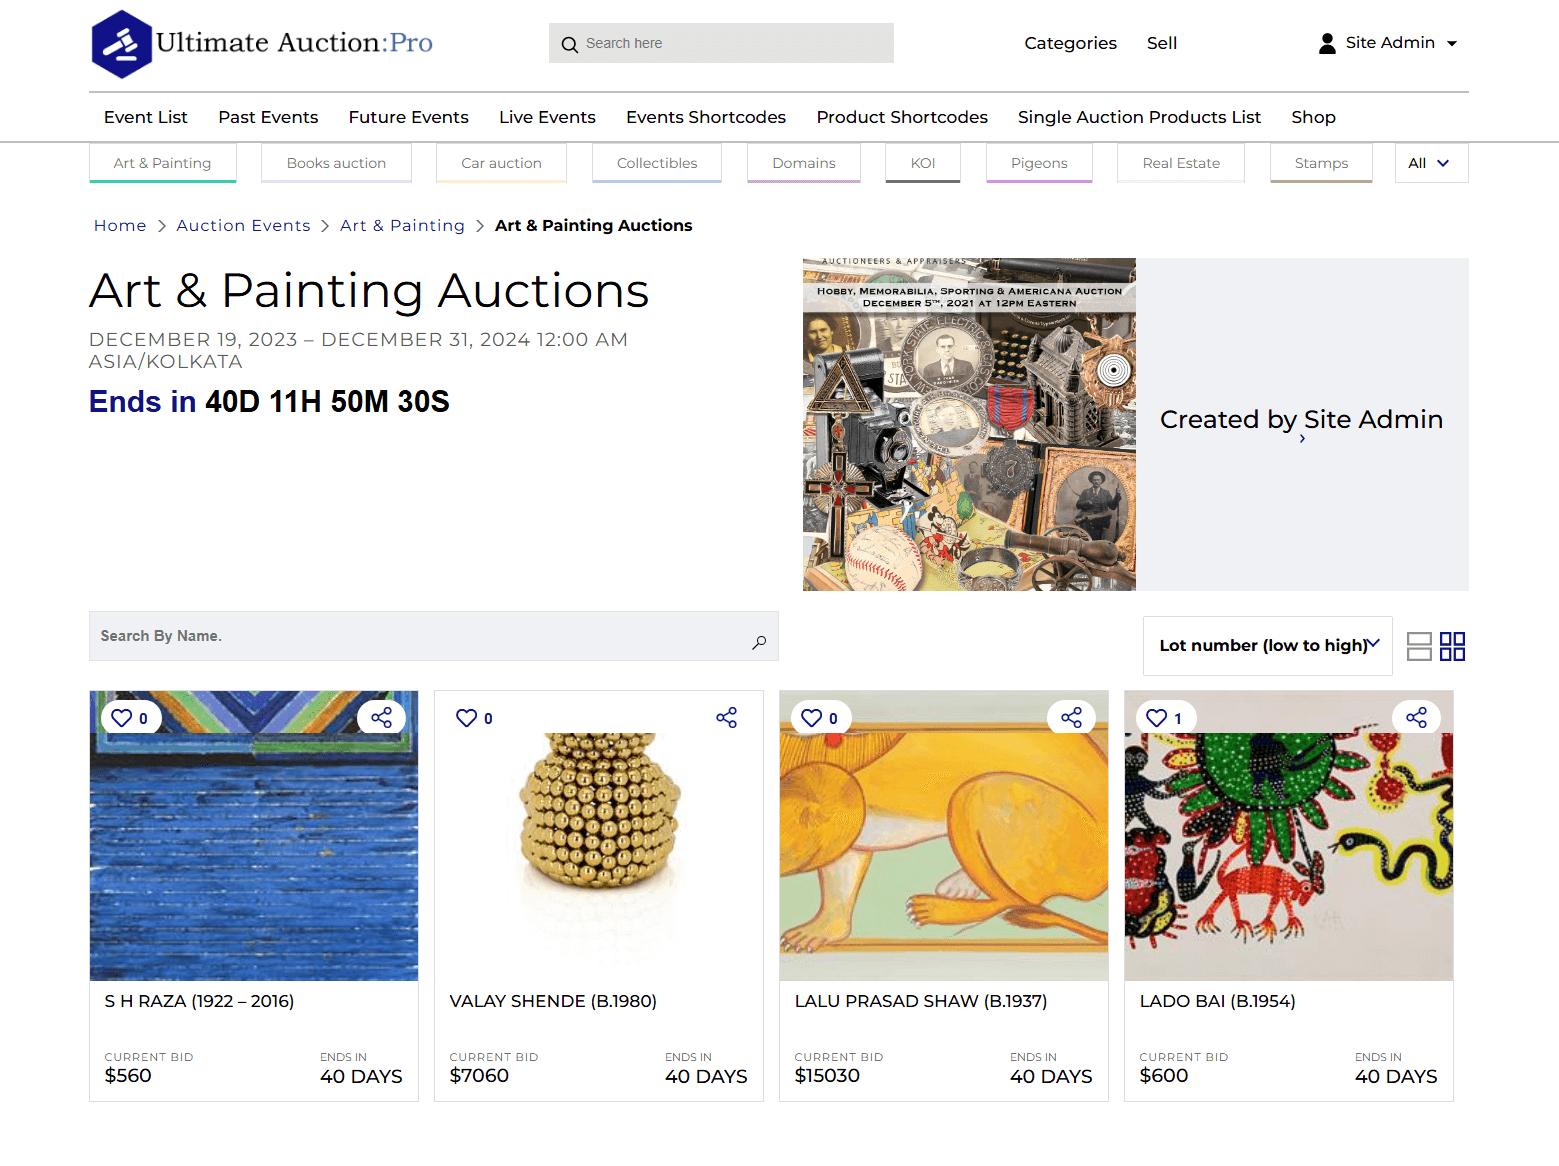Toggle favorite heart on S H Raza lot
Screen dimensions: 1559x1166
122,717
